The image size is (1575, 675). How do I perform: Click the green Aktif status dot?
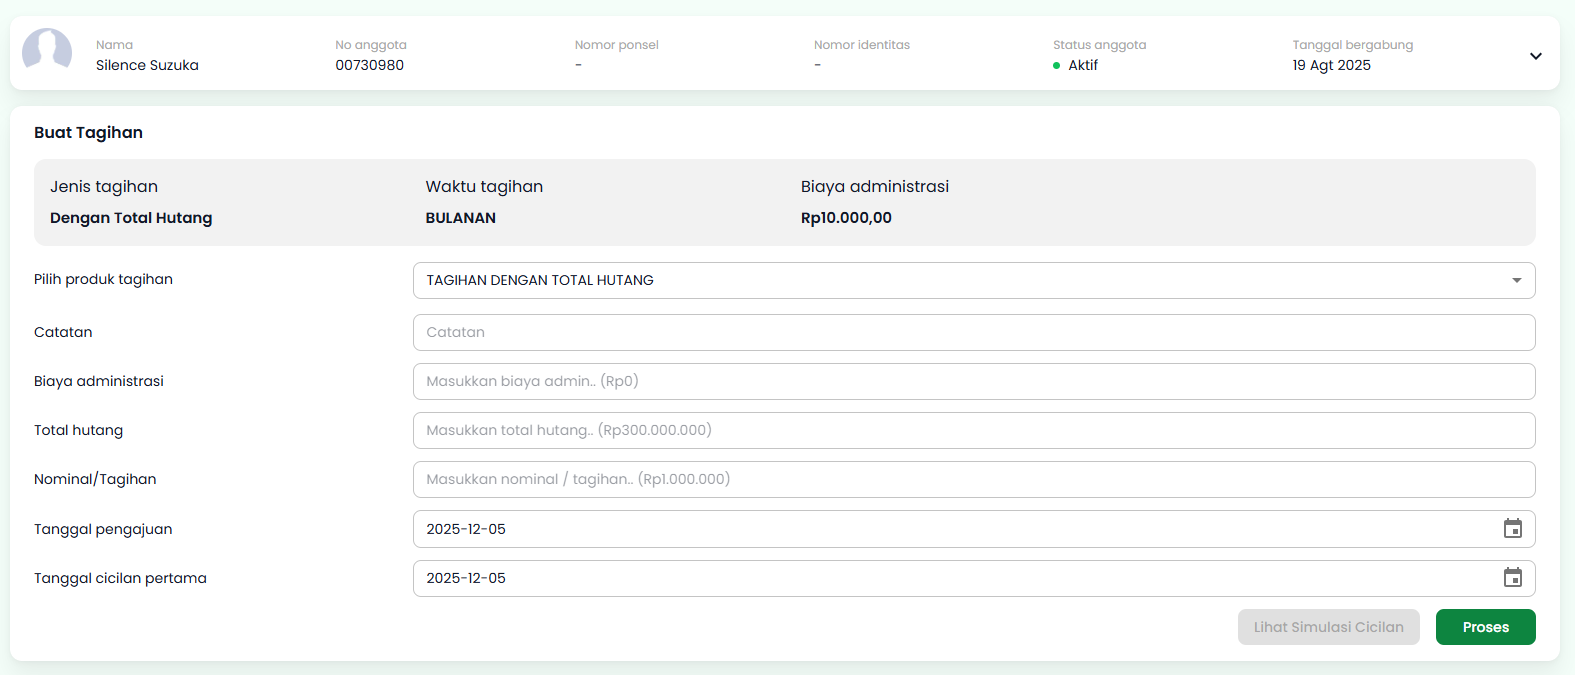1056,66
